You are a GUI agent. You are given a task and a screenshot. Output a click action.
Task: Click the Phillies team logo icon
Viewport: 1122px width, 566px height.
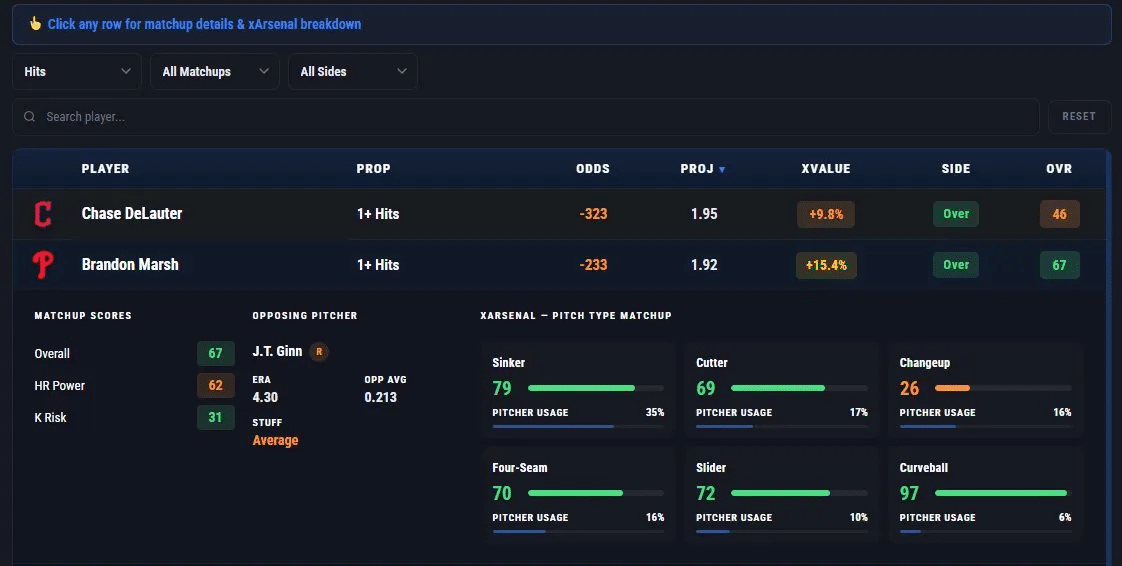point(43,265)
